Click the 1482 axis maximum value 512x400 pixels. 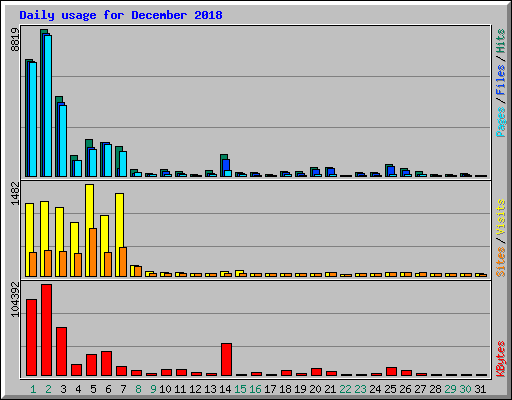15,193
